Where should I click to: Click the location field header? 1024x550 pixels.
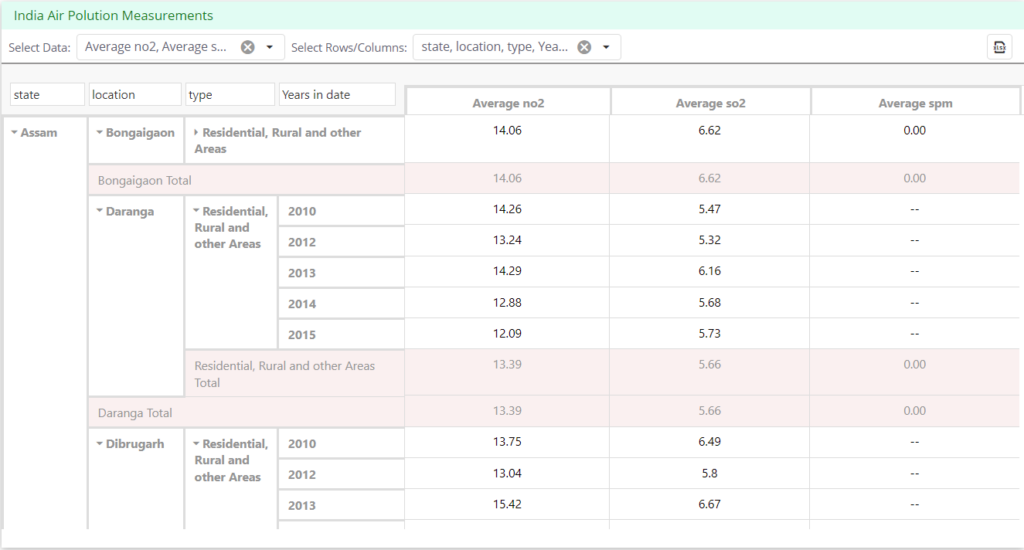point(135,95)
